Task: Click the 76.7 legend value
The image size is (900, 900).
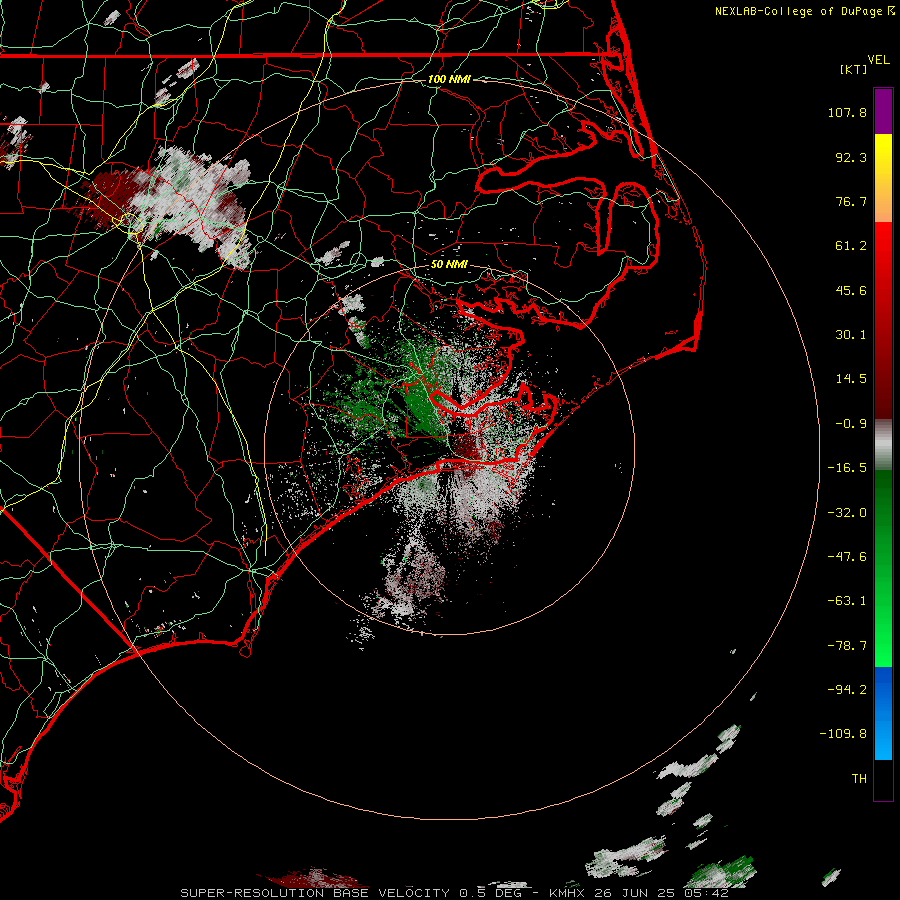Action: [851, 201]
